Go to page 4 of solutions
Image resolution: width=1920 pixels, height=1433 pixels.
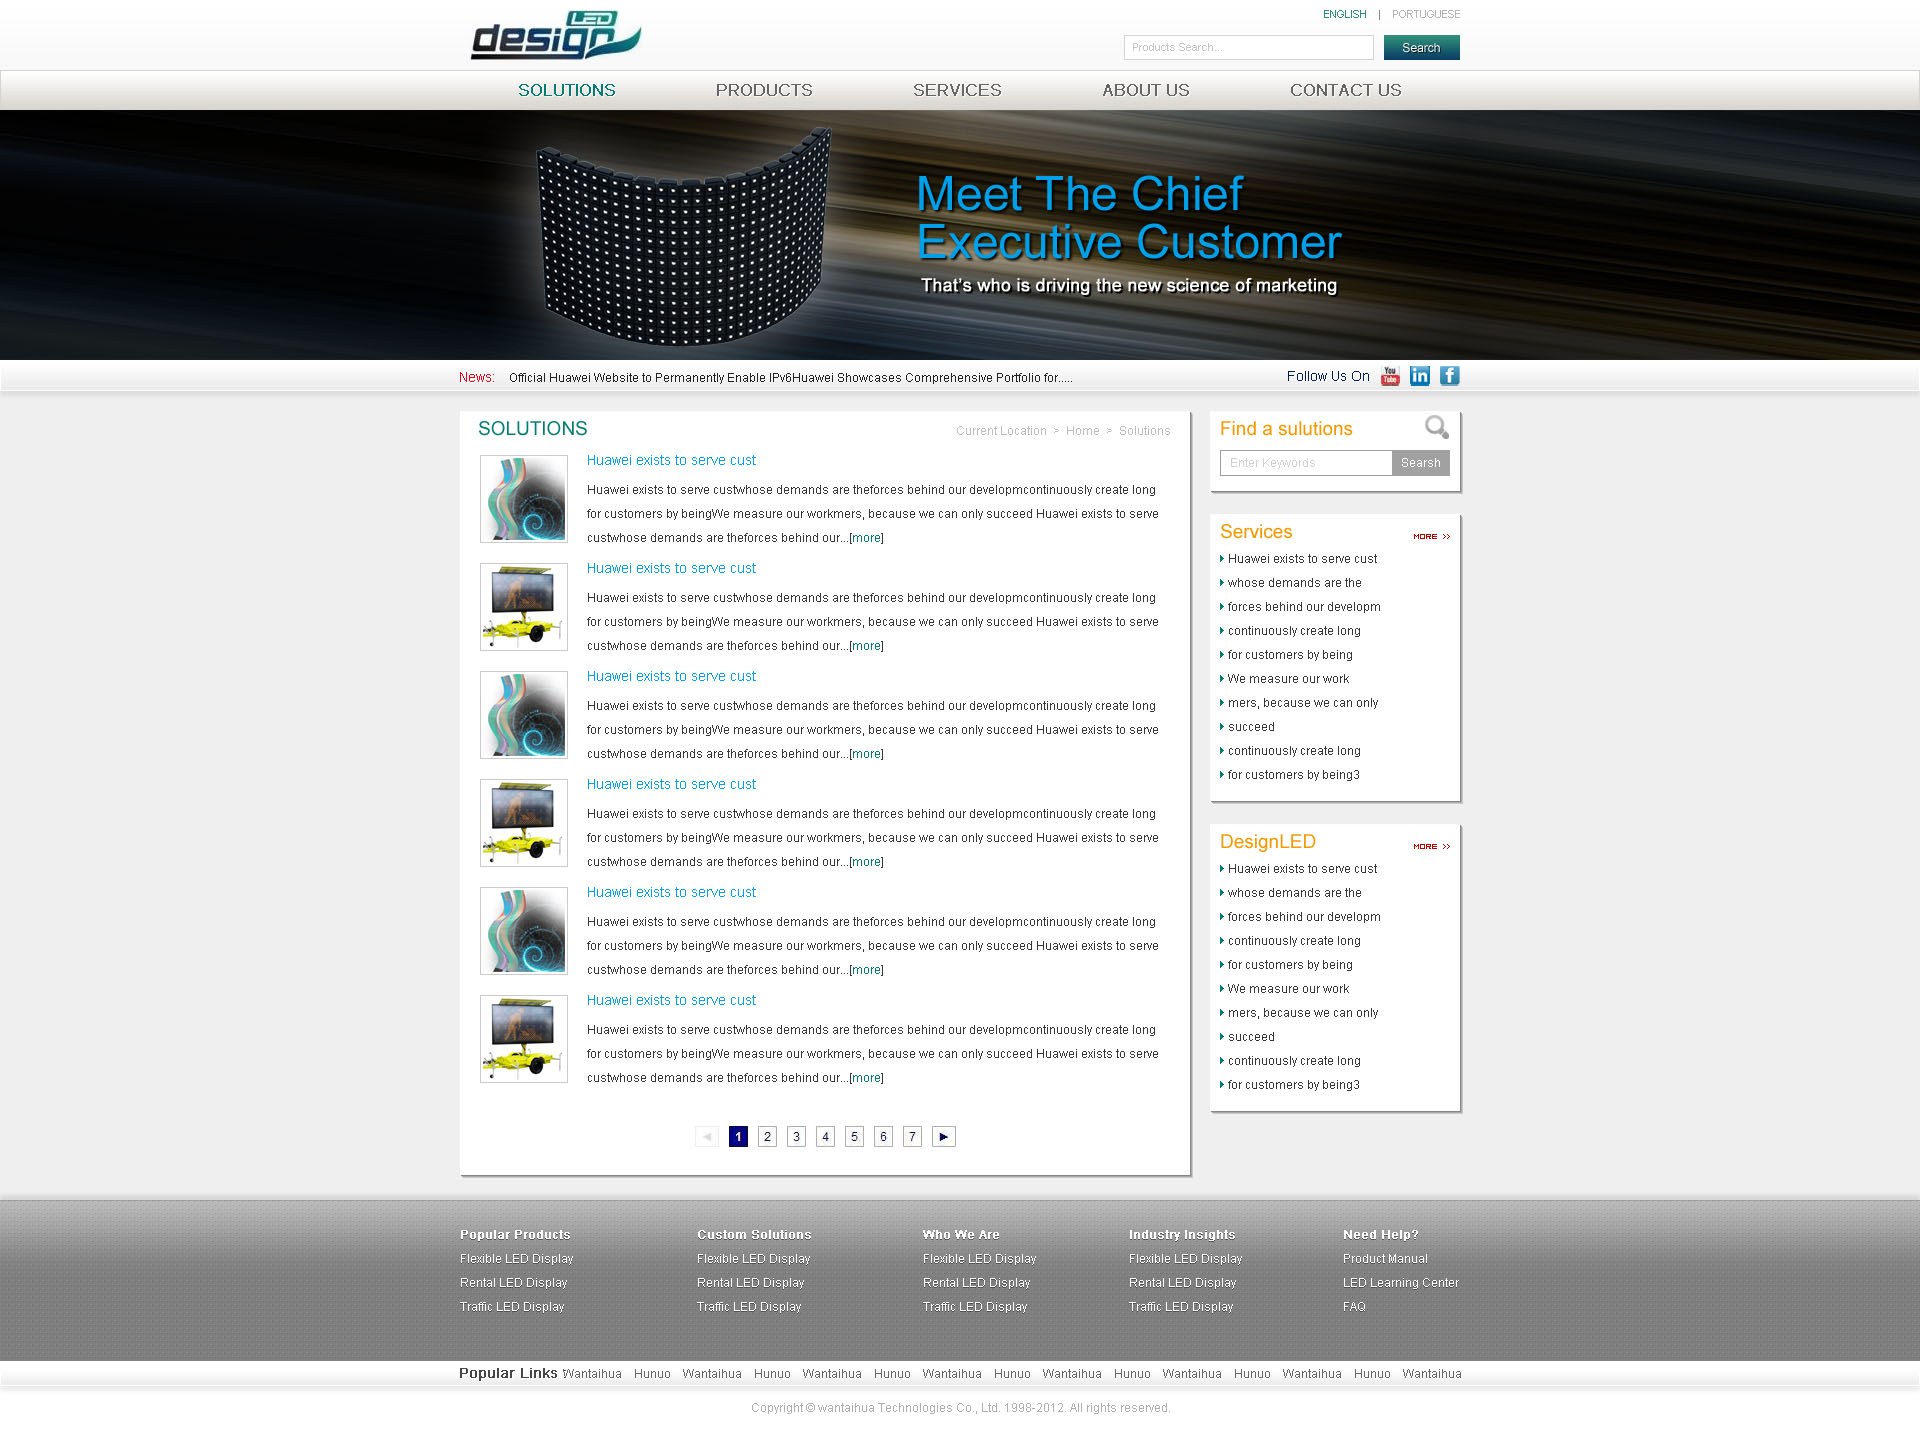(x=825, y=1137)
